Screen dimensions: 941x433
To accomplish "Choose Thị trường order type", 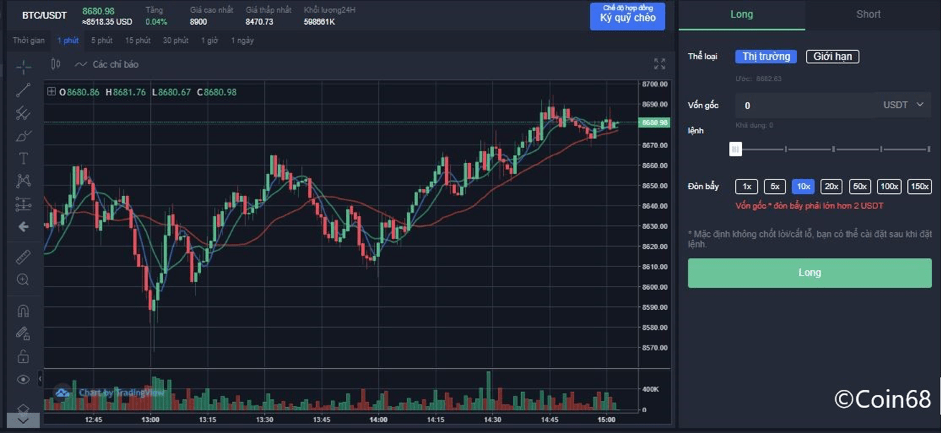I will [x=766, y=56].
